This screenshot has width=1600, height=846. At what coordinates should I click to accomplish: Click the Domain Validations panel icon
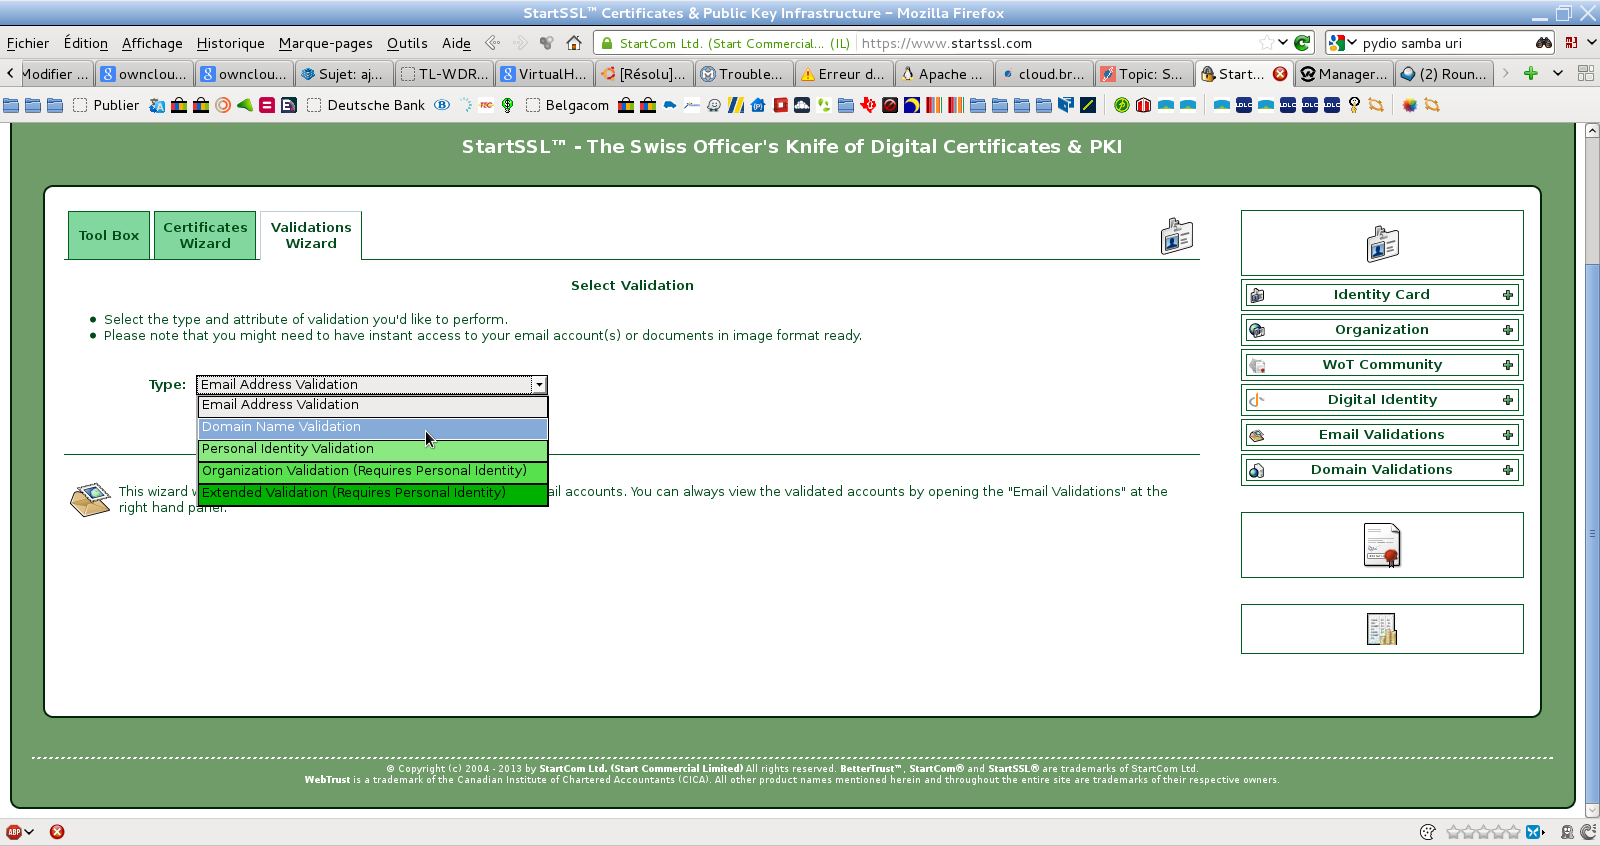[x=1257, y=470]
